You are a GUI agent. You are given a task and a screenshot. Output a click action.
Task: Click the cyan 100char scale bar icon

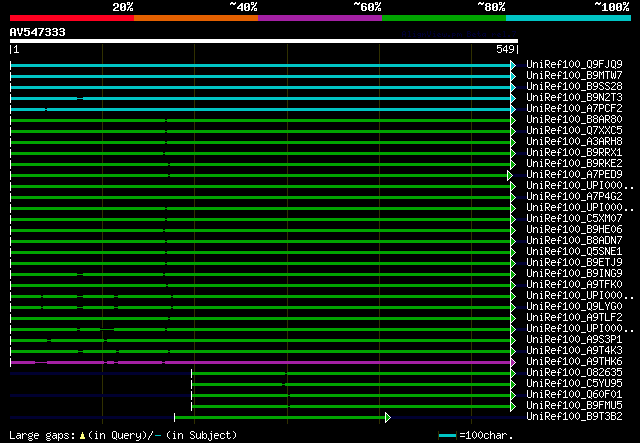[447, 436]
